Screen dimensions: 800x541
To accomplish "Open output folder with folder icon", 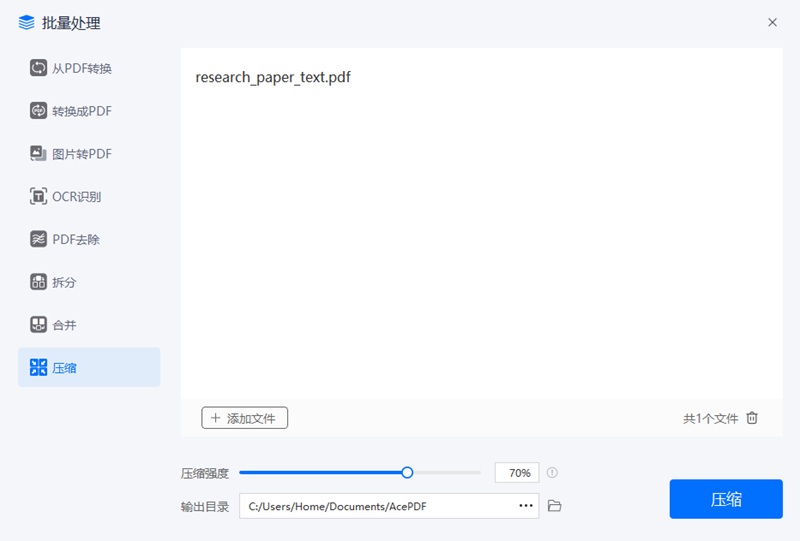I will 555,506.
